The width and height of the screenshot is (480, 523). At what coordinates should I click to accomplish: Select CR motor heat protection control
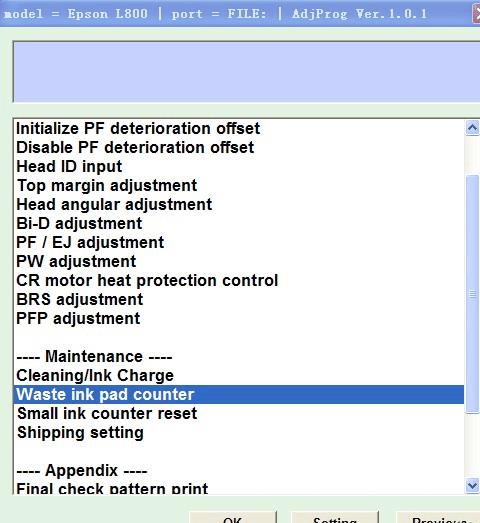(x=239, y=281)
